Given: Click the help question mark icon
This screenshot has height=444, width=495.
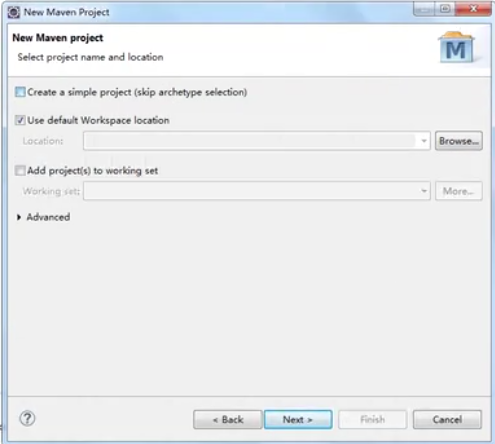Looking at the screenshot, I should pyautogui.click(x=27, y=418).
